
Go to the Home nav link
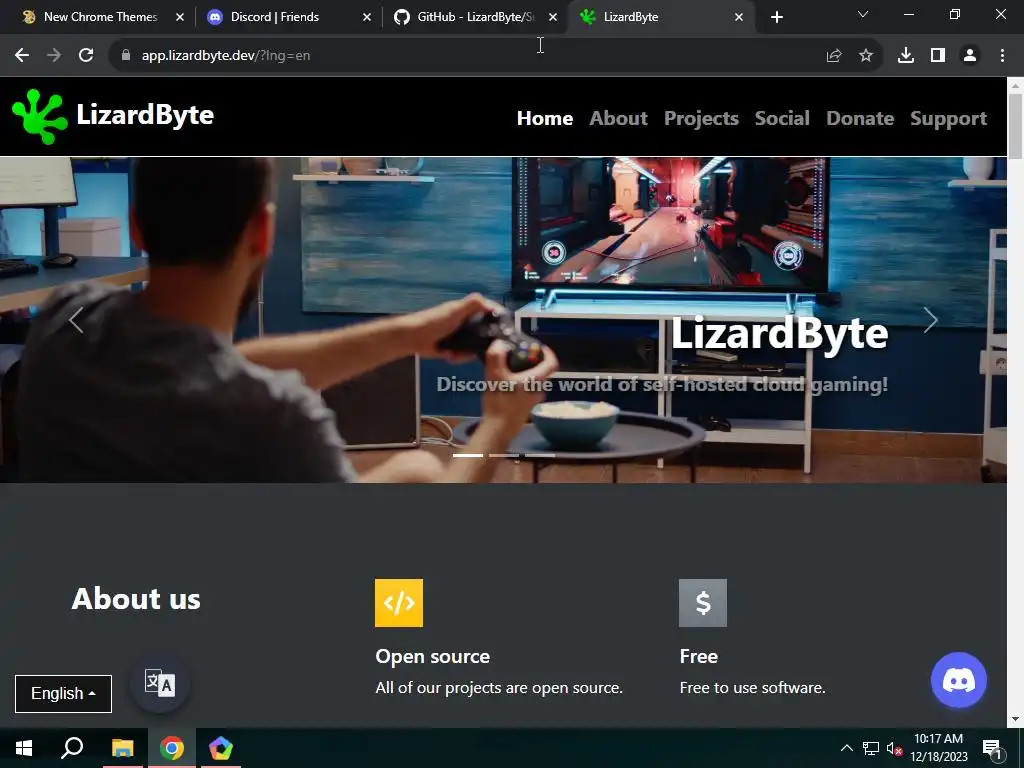coord(545,118)
